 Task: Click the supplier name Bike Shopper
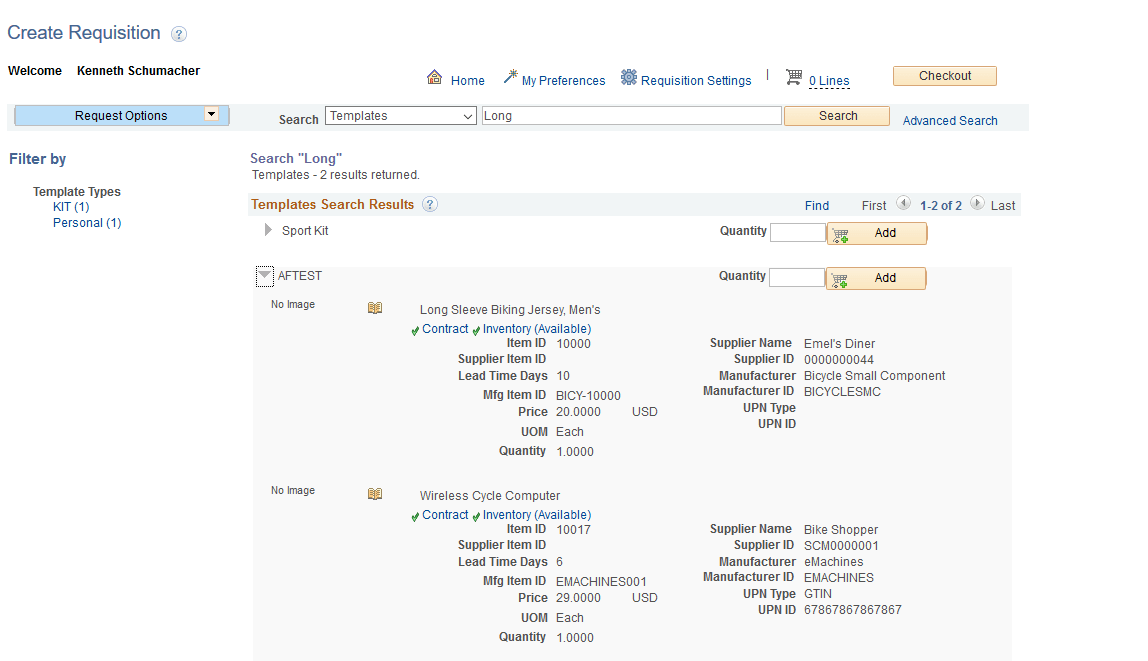click(x=840, y=529)
